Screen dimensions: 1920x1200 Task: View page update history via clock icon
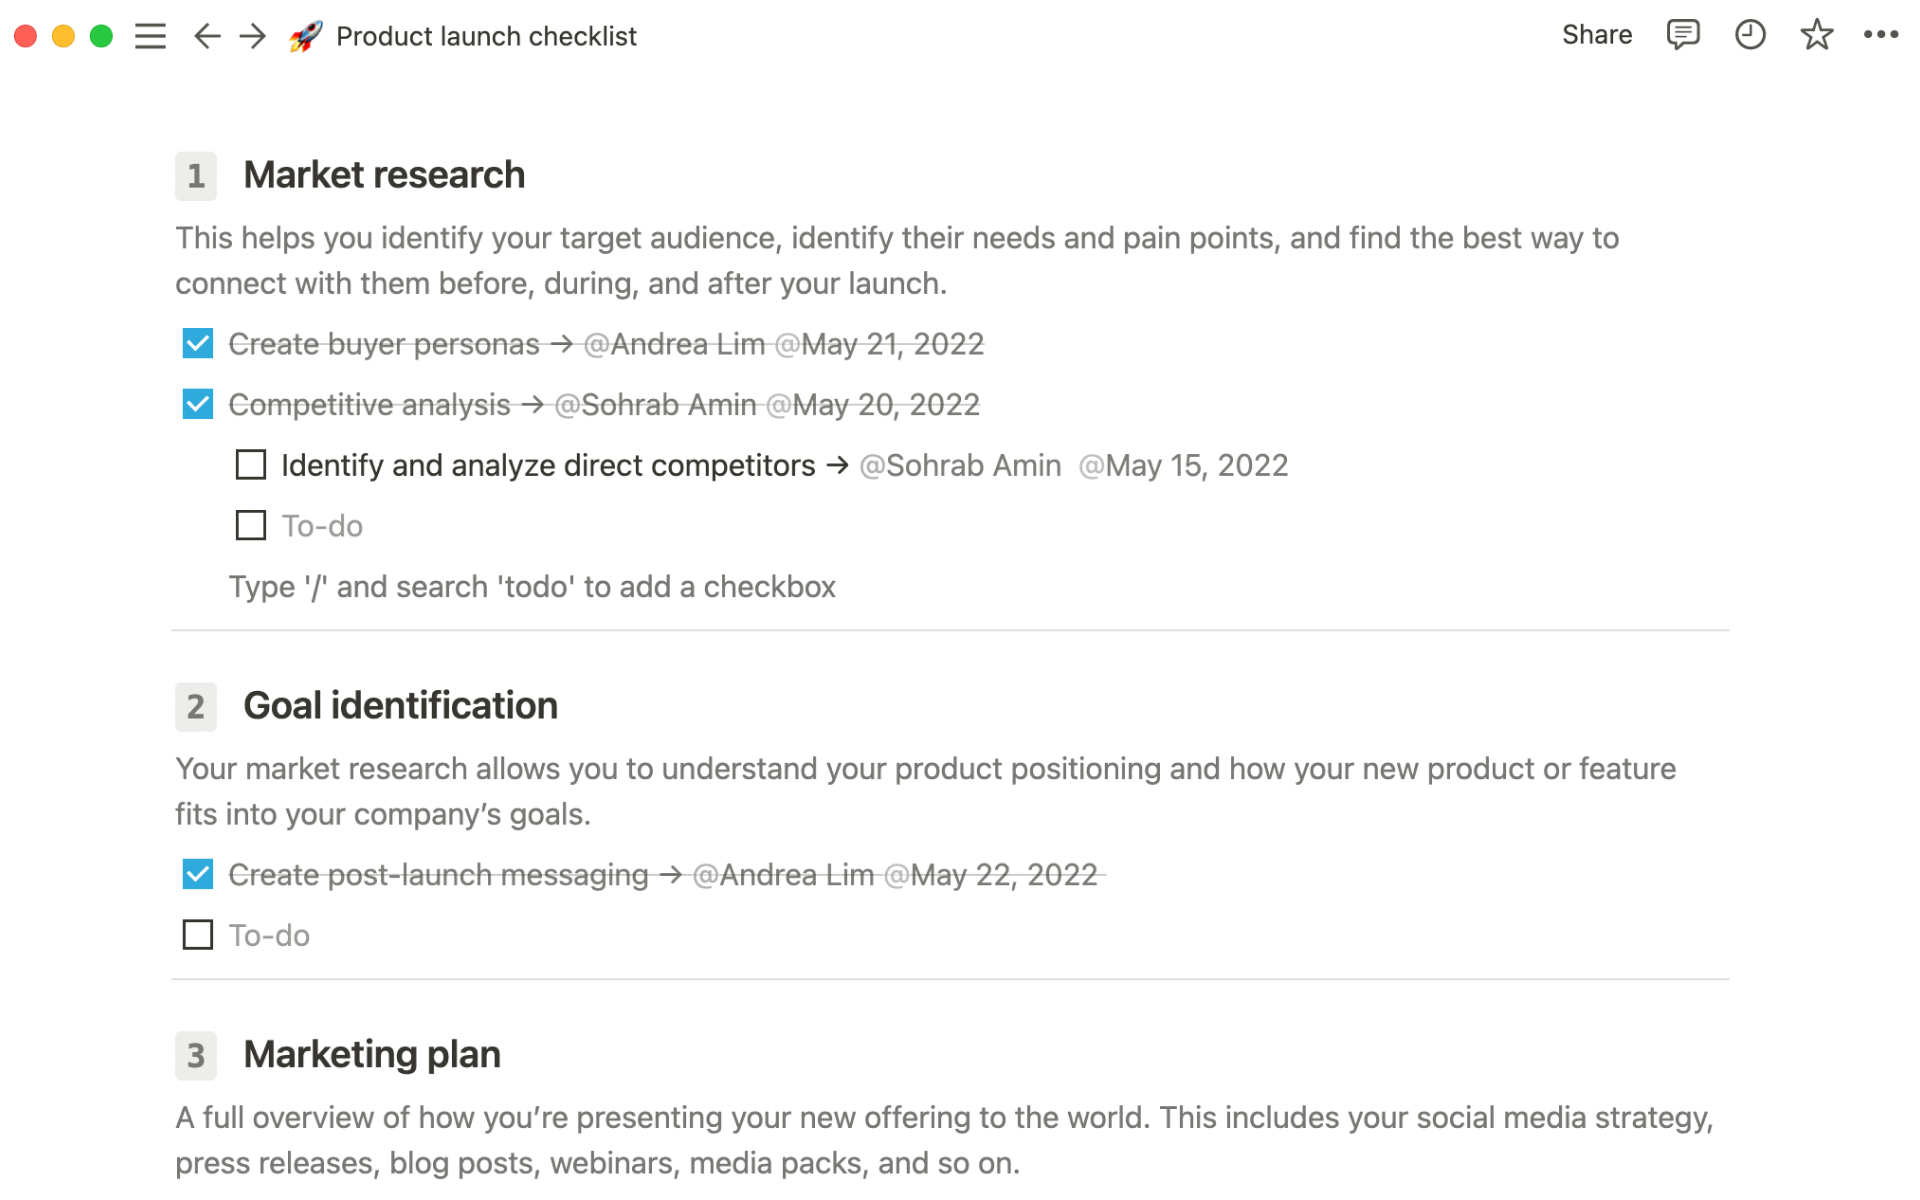[1750, 35]
